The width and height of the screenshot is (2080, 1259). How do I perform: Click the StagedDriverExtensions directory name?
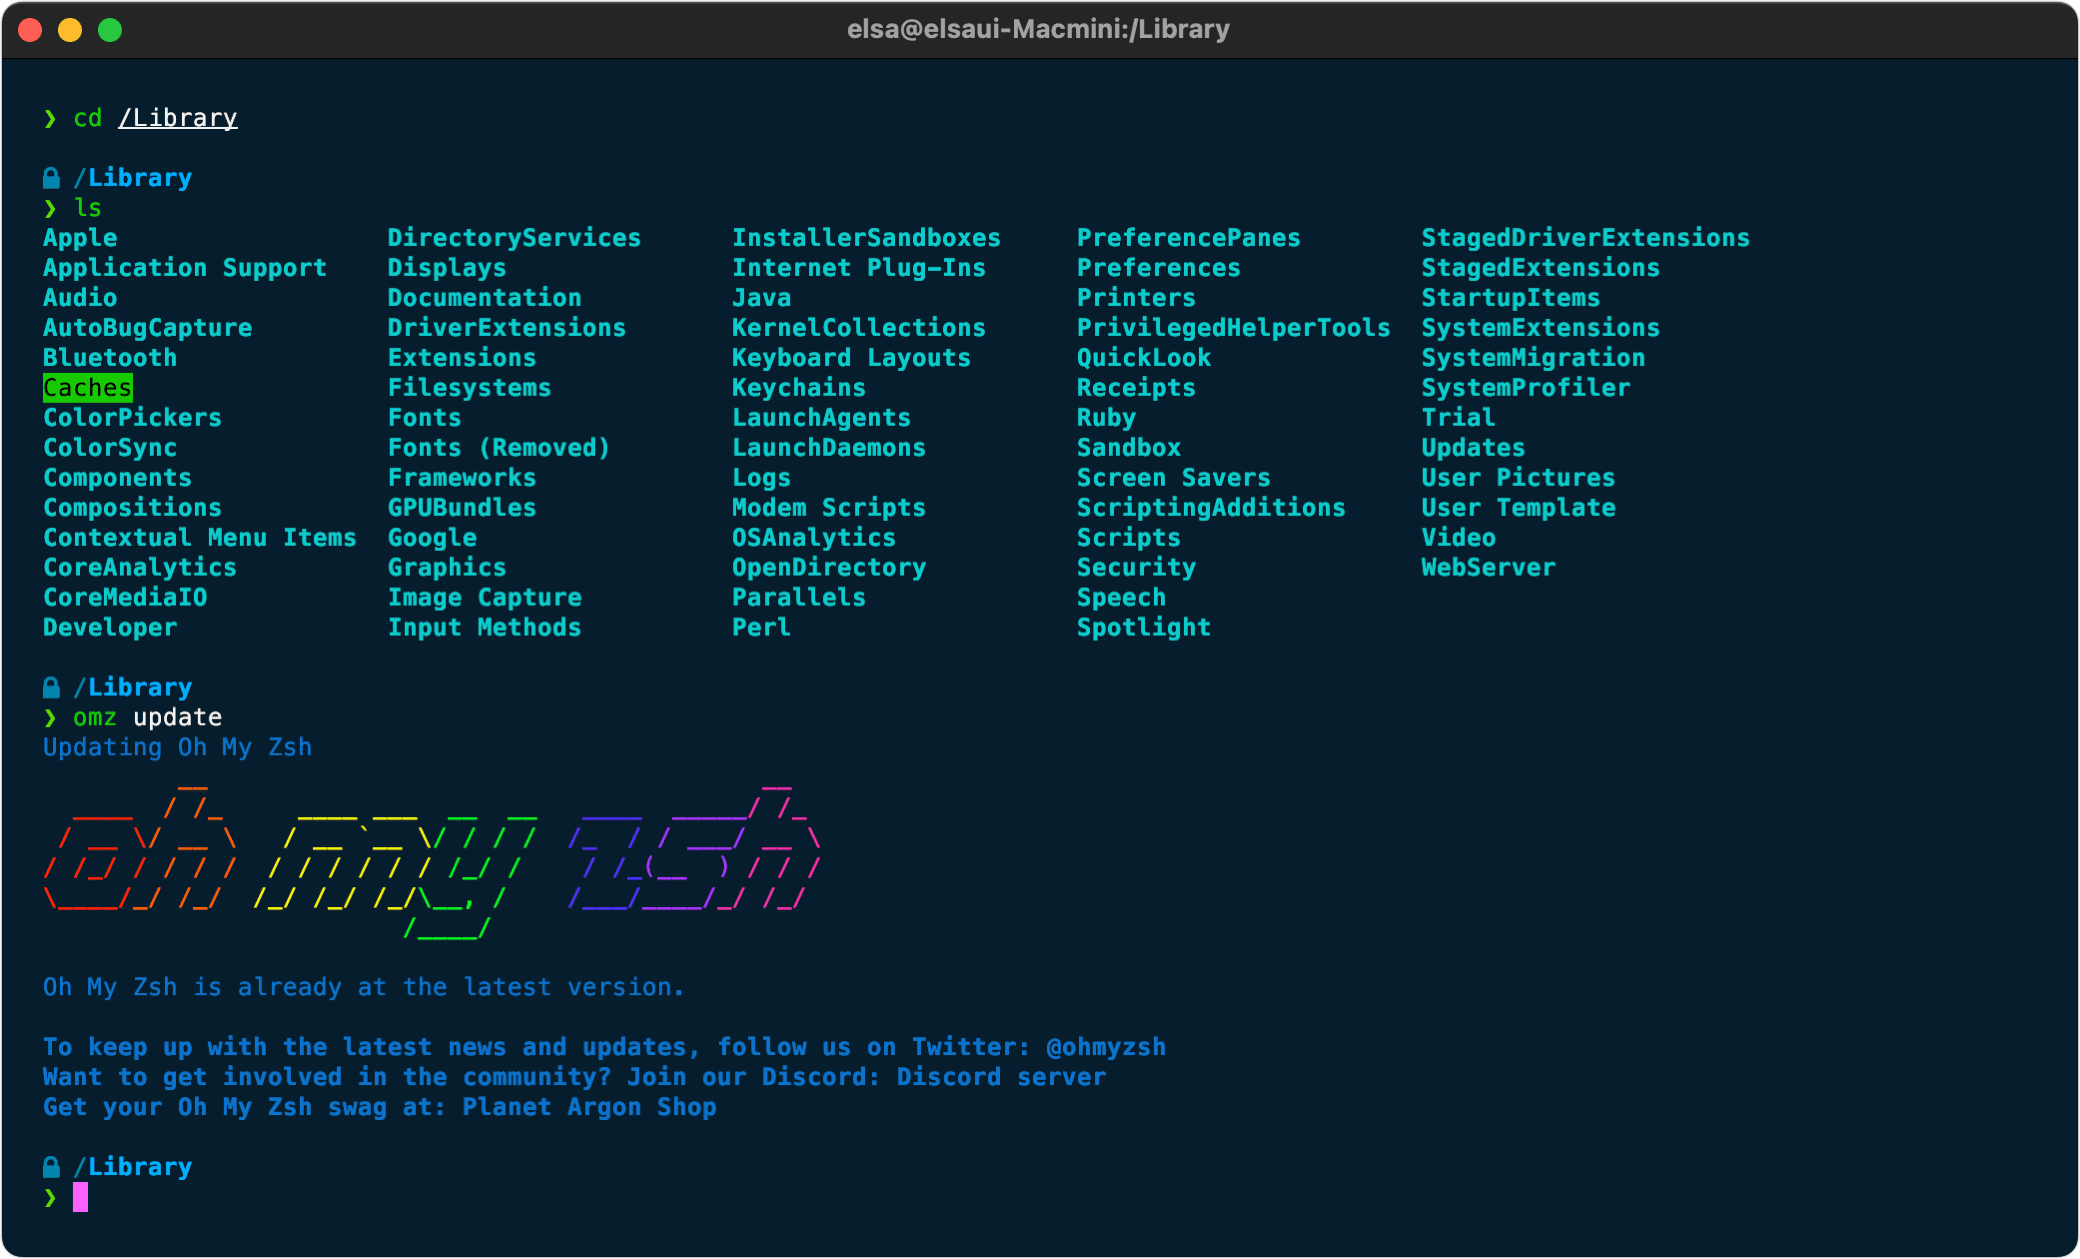1585,238
